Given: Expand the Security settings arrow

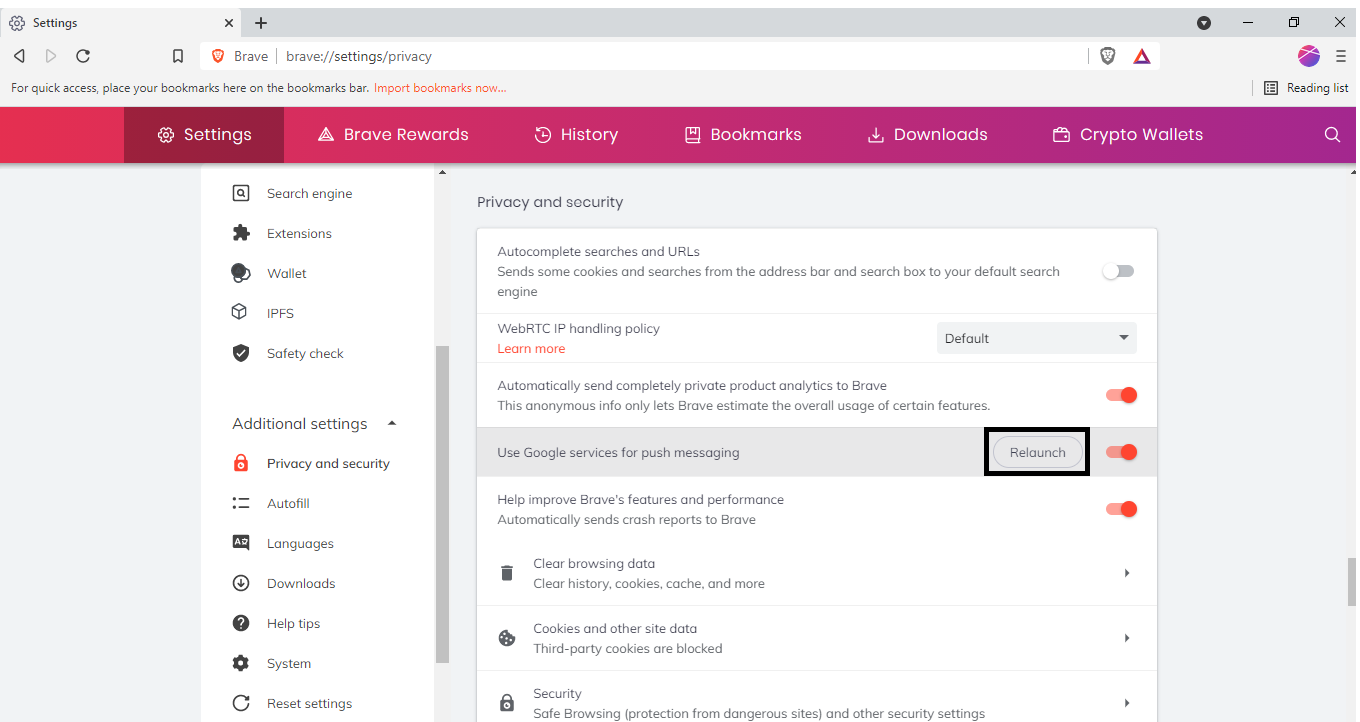Looking at the screenshot, I should [x=1127, y=703].
